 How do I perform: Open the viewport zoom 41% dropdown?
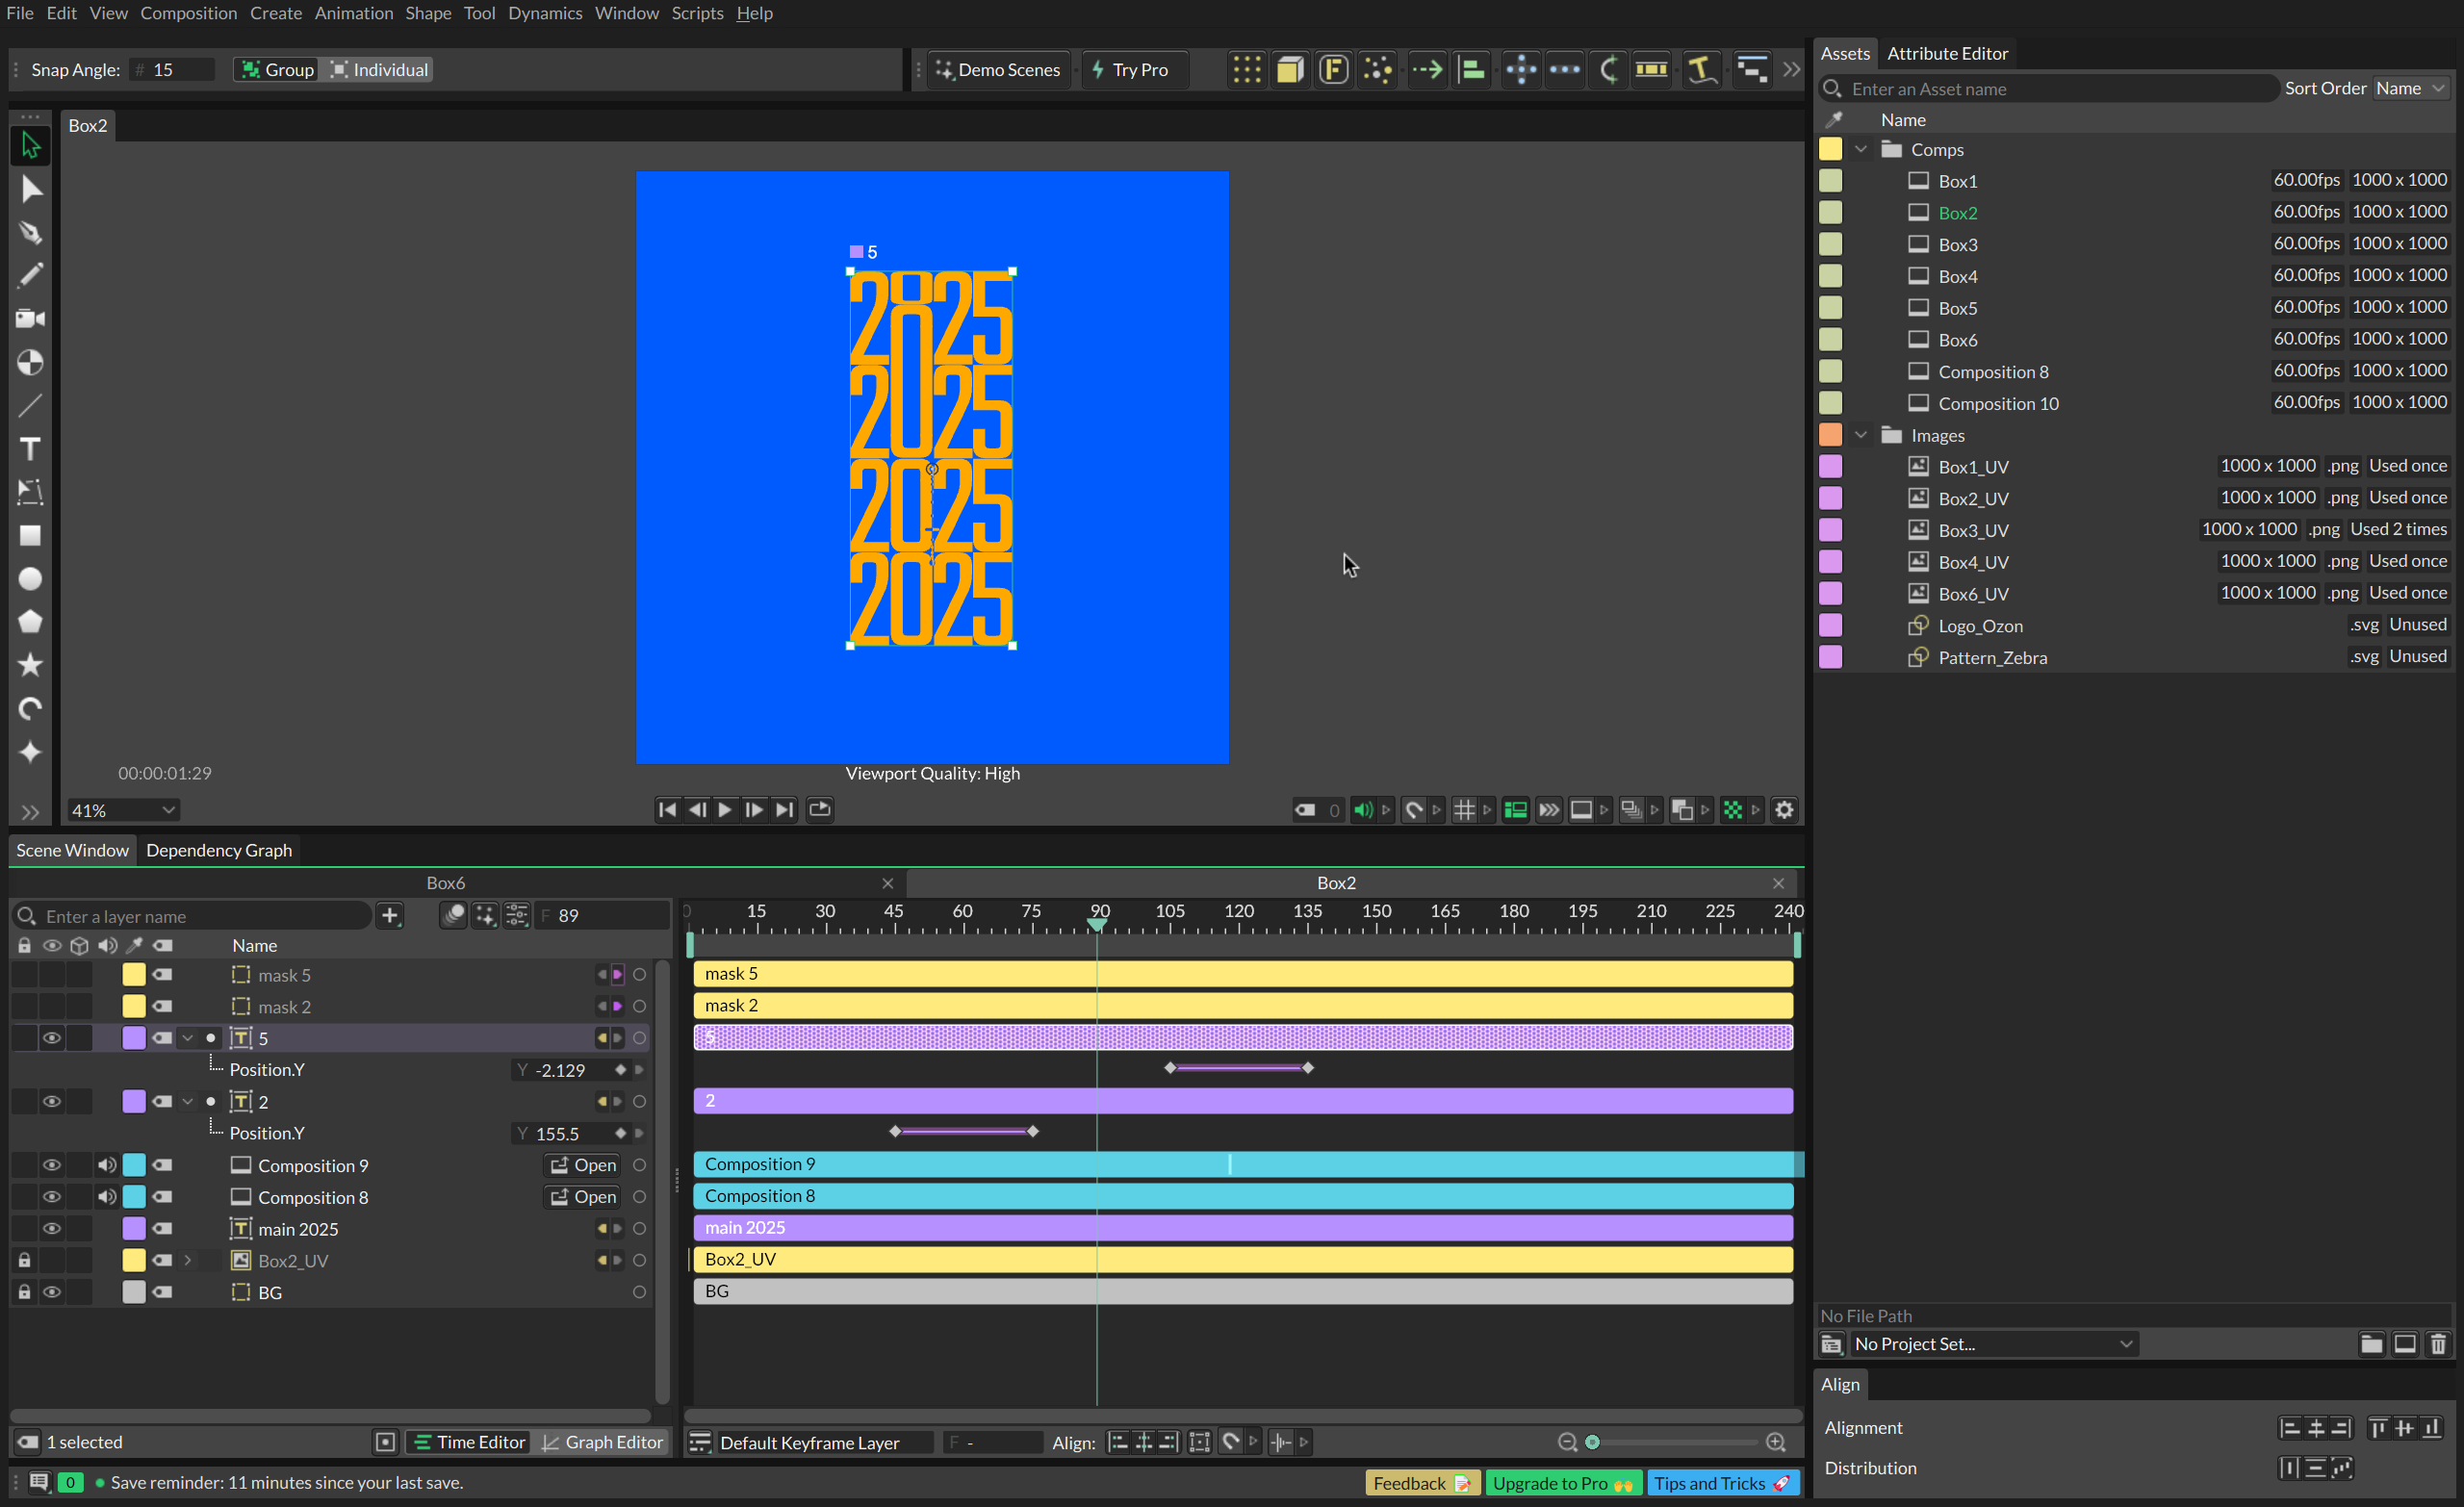coord(122,810)
